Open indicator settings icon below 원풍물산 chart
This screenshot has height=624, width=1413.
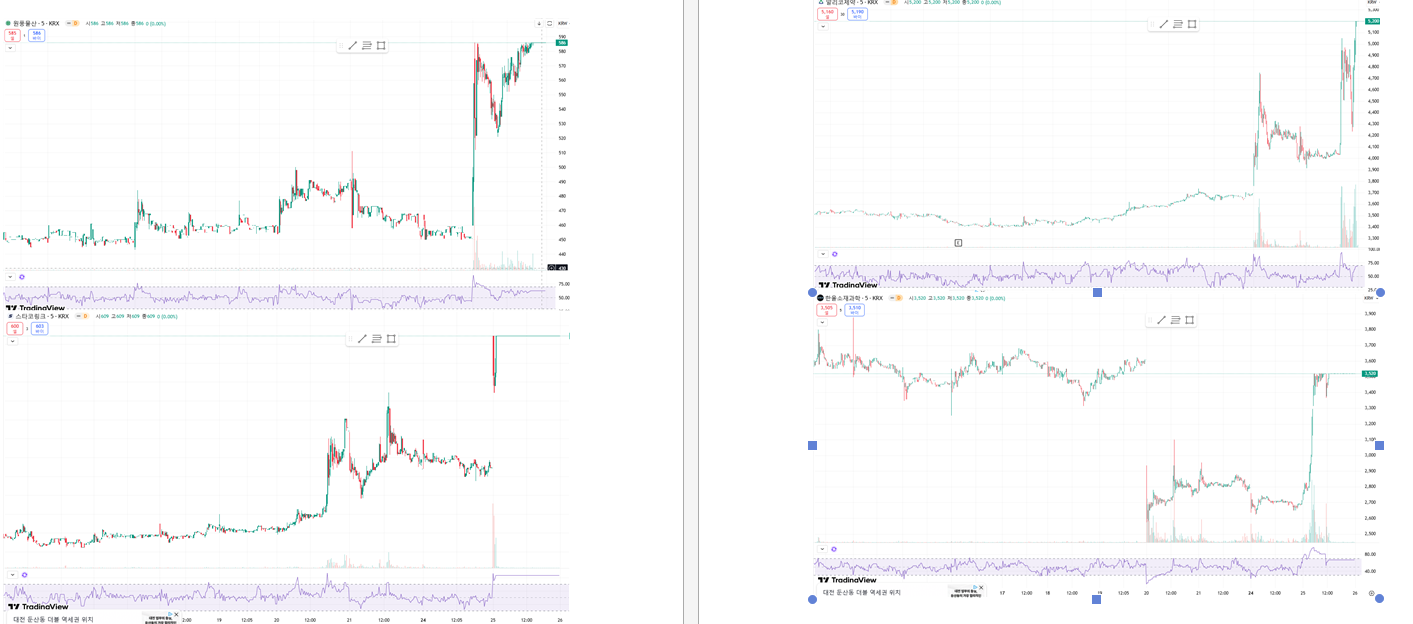coord(22,277)
